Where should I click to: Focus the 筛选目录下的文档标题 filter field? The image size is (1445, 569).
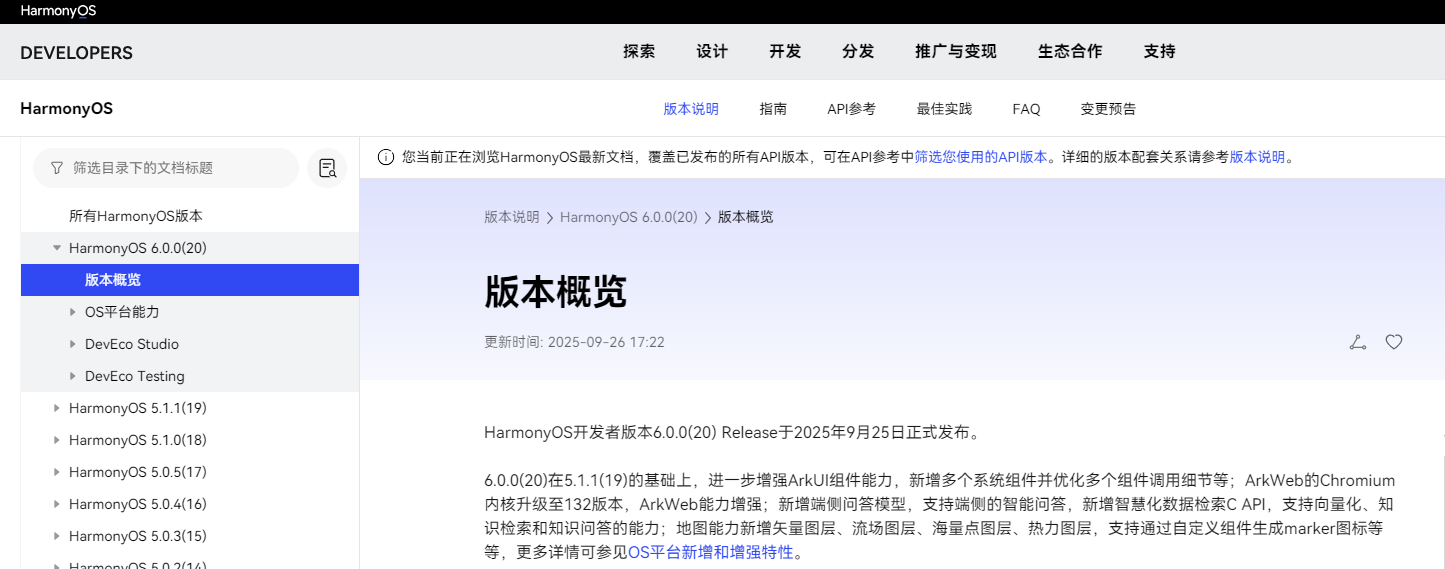[175, 168]
